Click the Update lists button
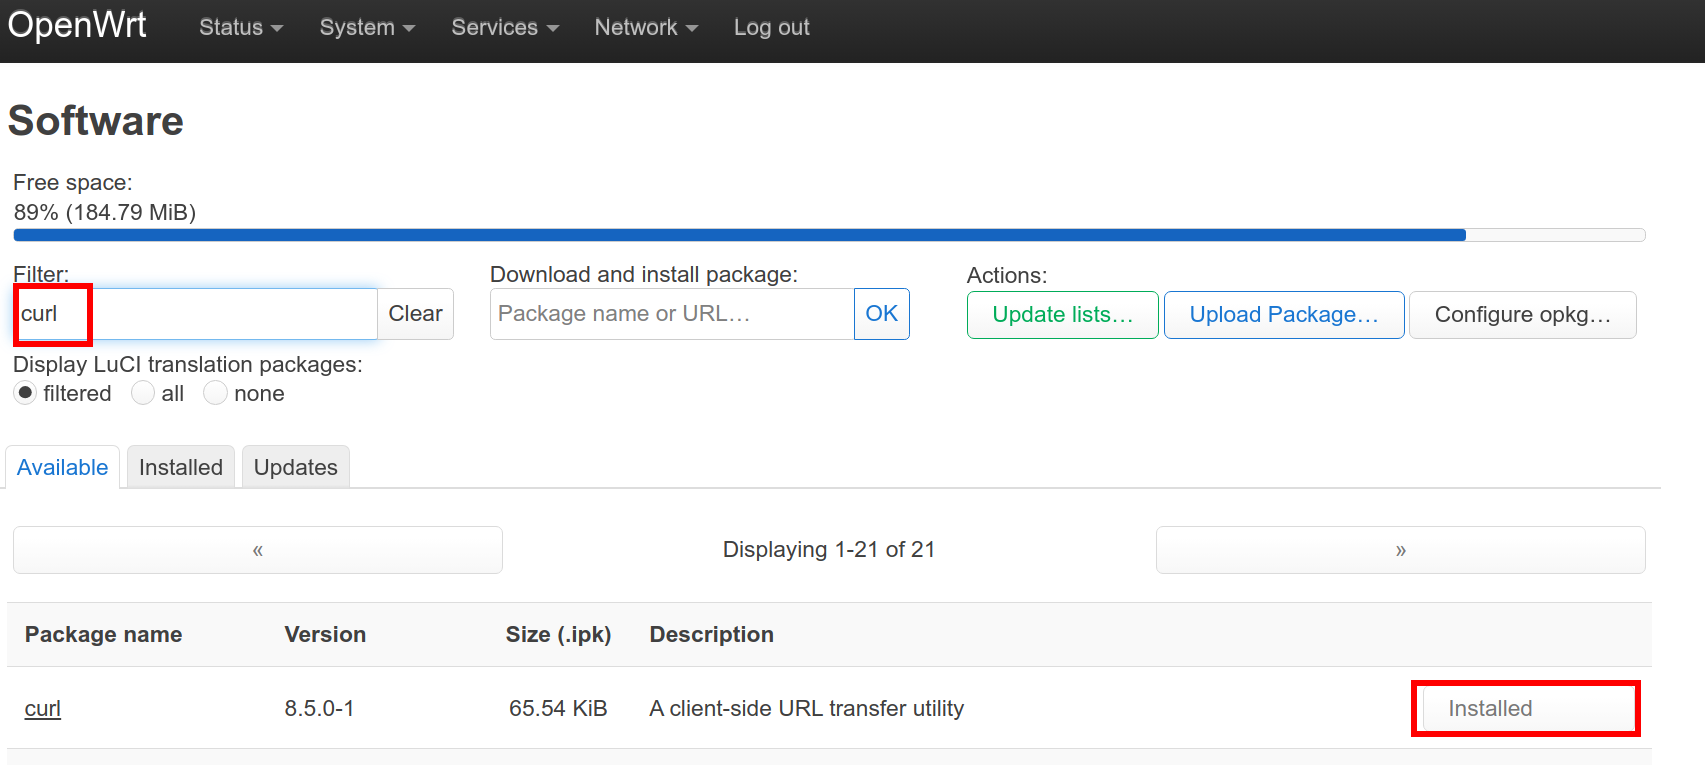 pos(1062,315)
